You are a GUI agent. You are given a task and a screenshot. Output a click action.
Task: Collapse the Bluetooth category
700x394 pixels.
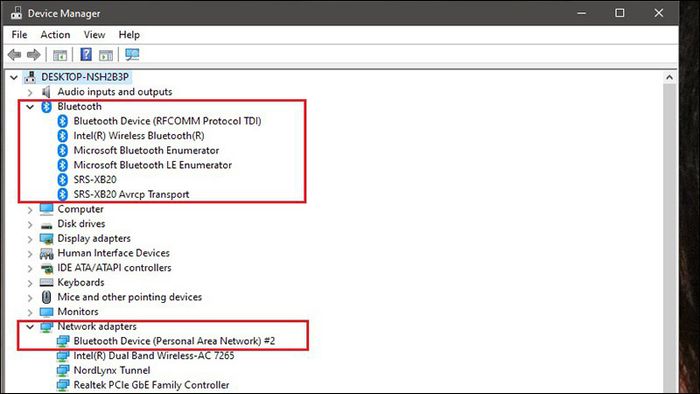(30, 107)
